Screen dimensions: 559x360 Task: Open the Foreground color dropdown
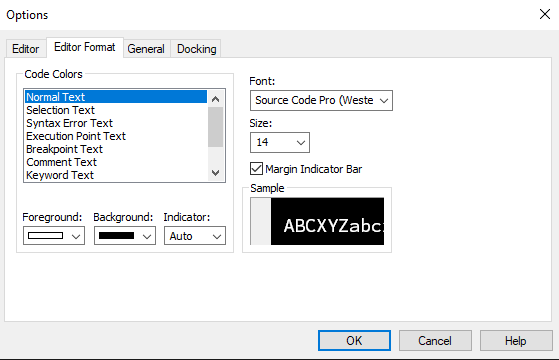pyautogui.click(x=54, y=236)
